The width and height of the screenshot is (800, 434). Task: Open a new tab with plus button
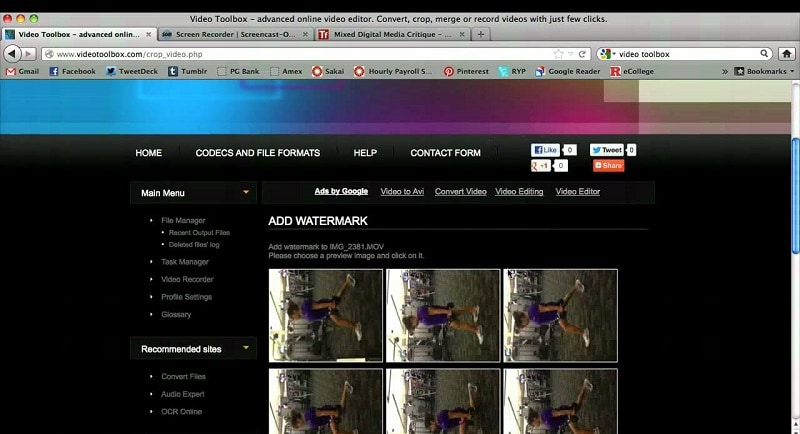point(481,34)
